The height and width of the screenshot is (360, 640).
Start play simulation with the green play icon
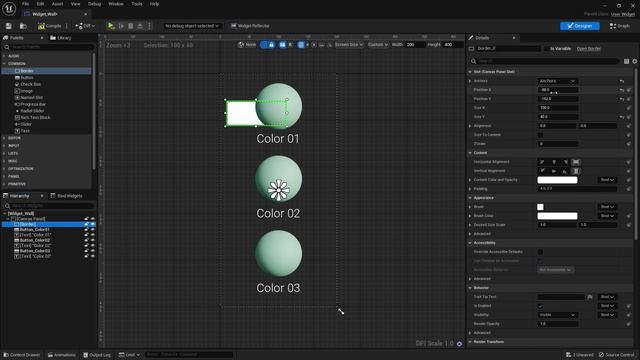(111, 26)
